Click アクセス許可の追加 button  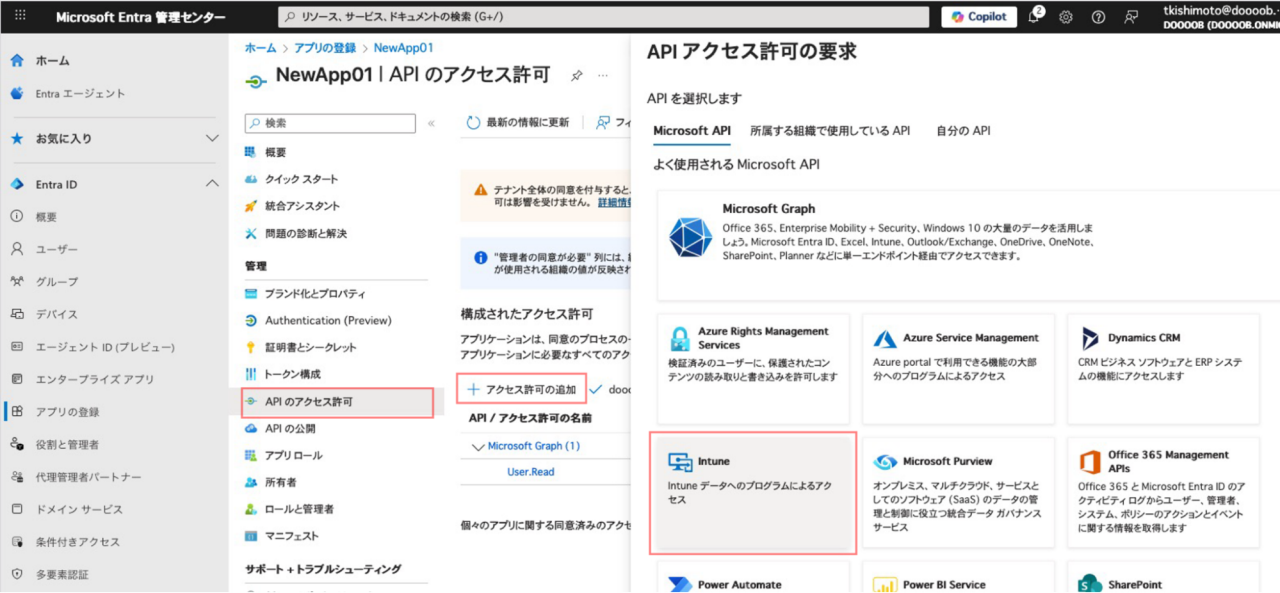pyautogui.click(x=521, y=389)
